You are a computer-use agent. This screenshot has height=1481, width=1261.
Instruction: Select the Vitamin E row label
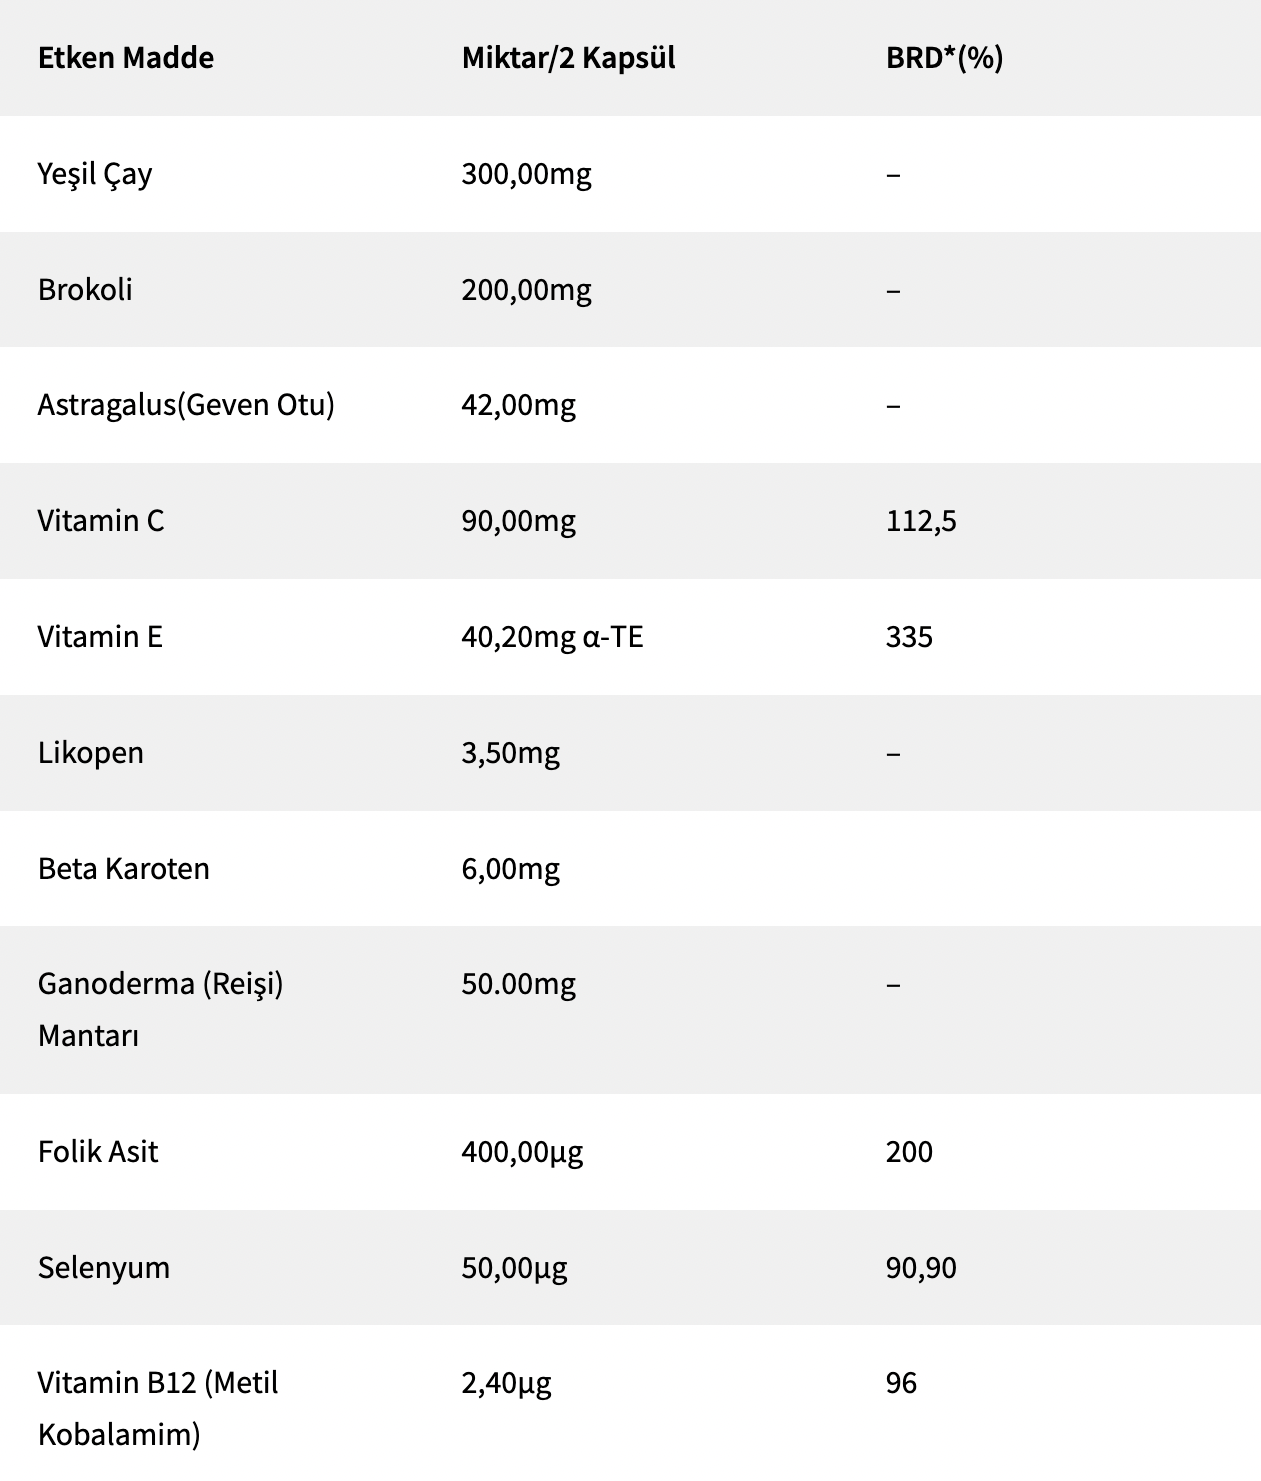(100, 637)
